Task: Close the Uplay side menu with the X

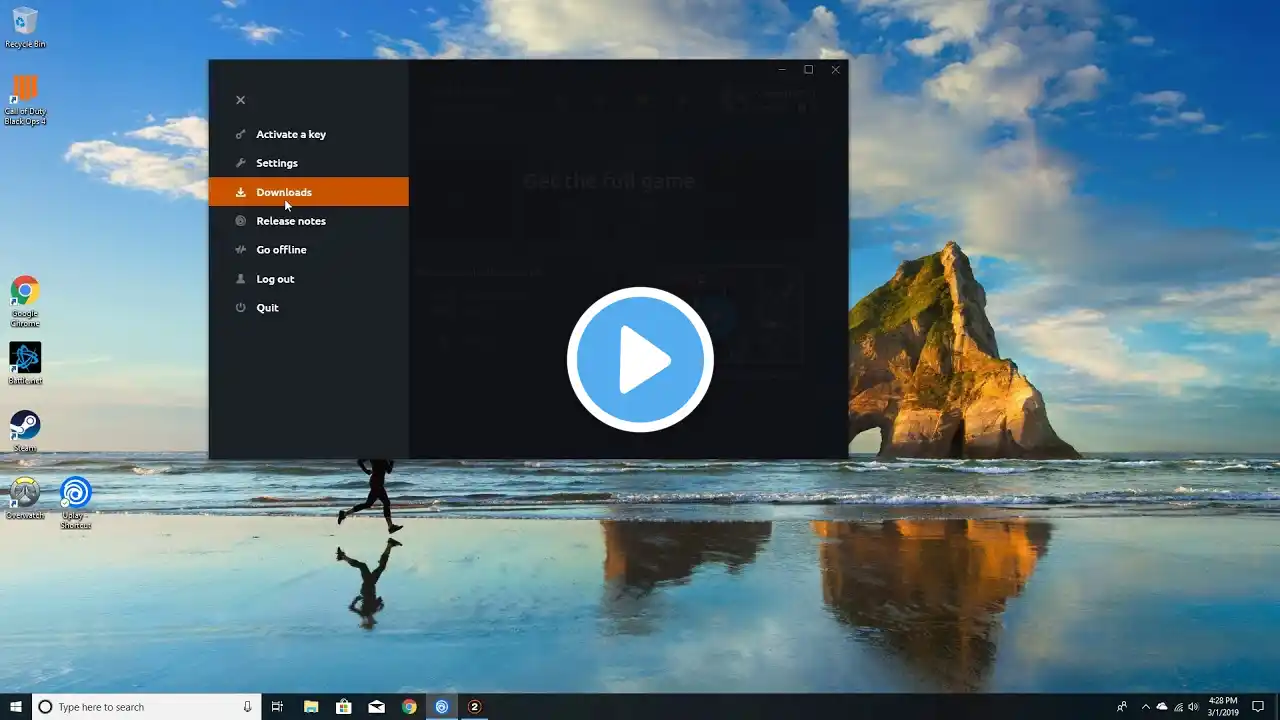Action: (240, 100)
